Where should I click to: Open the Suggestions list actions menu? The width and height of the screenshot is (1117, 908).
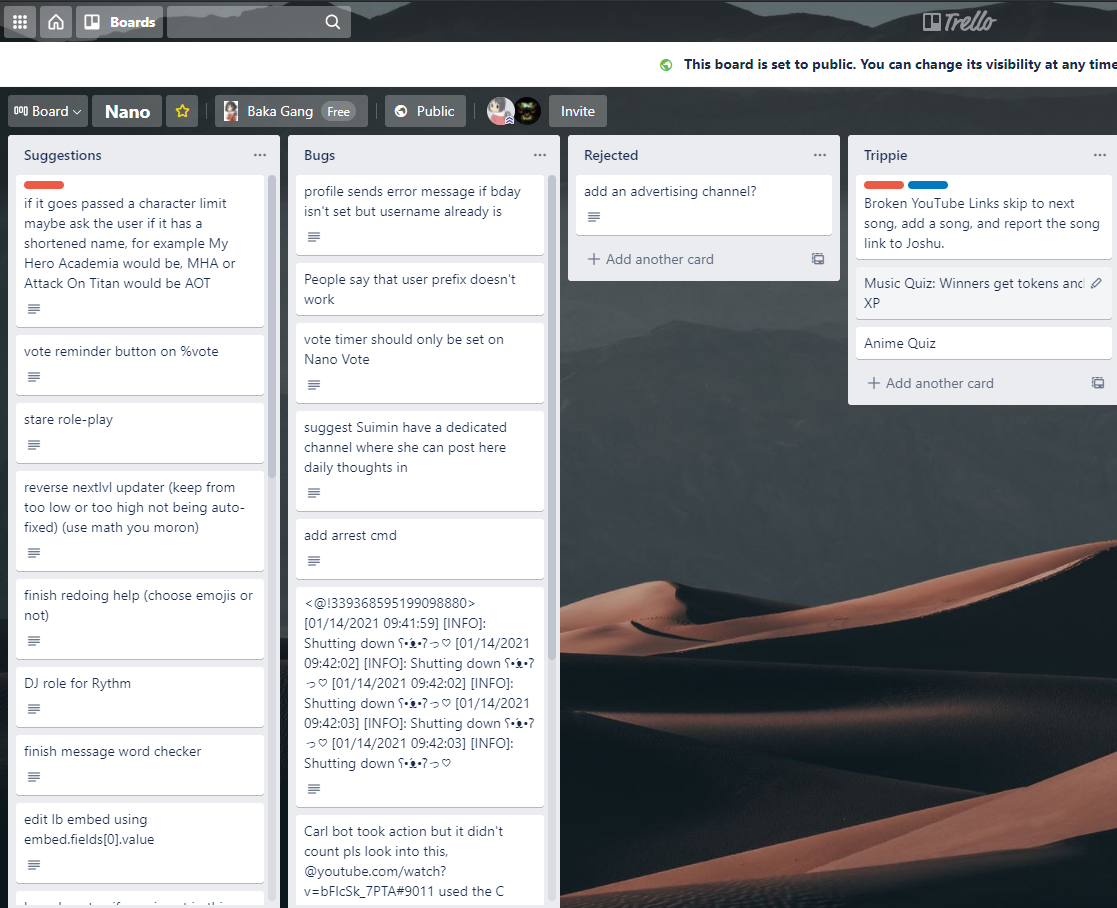(x=259, y=154)
